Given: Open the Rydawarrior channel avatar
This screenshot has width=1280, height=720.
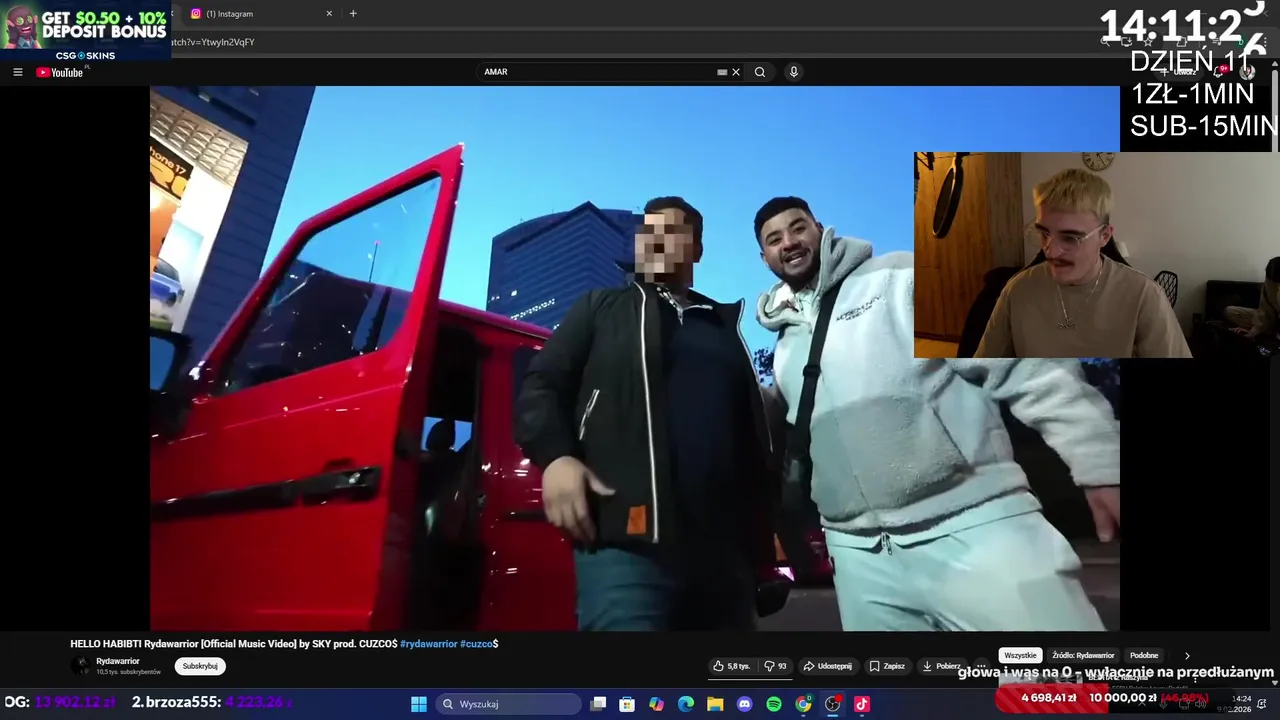Looking at the screenshot, I should click(81, 666).
